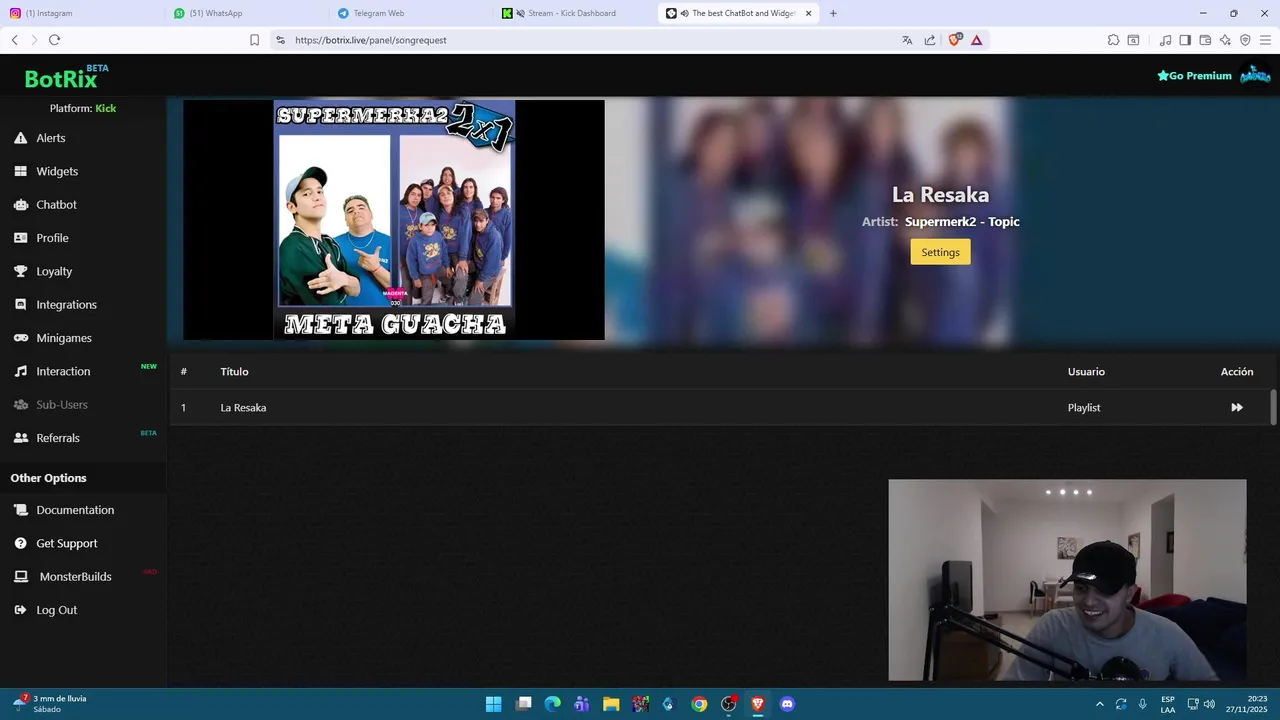Go back in browser history
Image resolution: width=1280 pixels, height=720 pixels.
14,40
